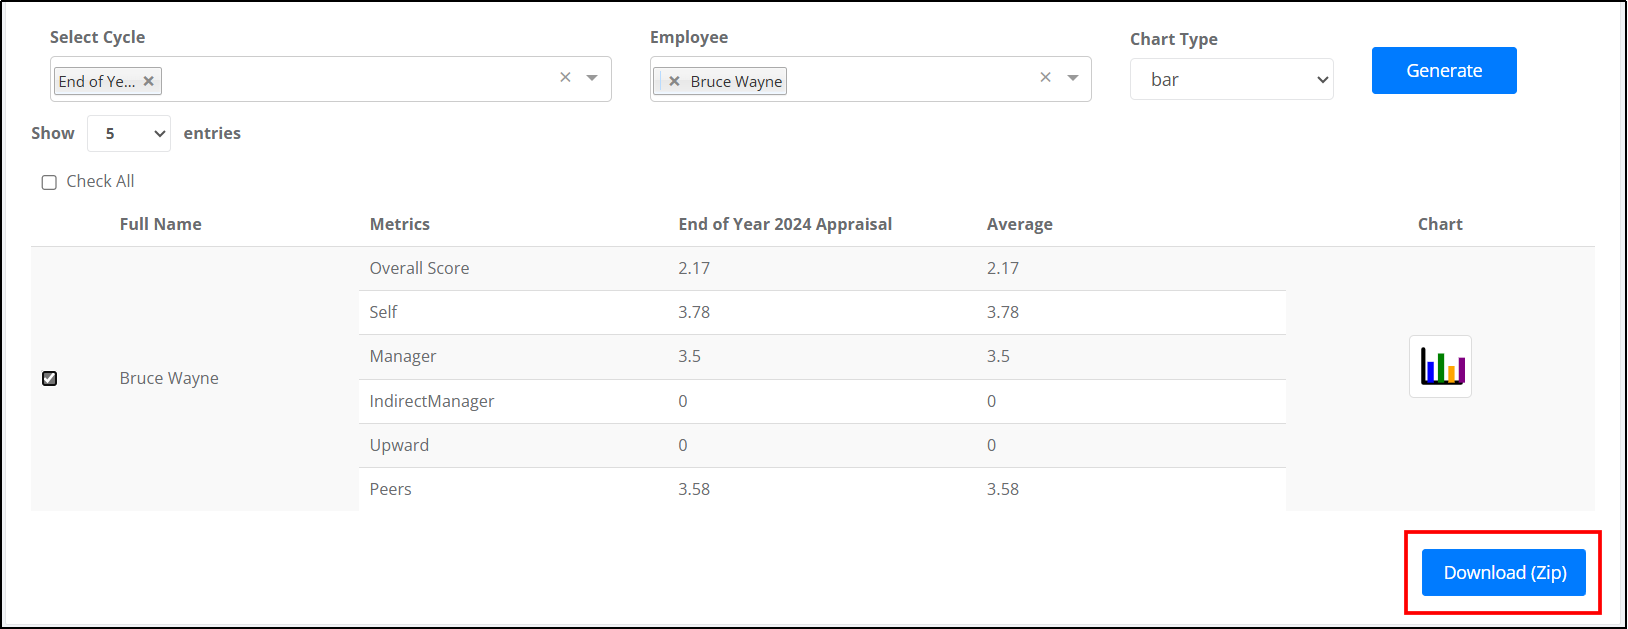Open the Show entries count dropdown
Screen dimensions: 1628x629
(x=129, y=133)
